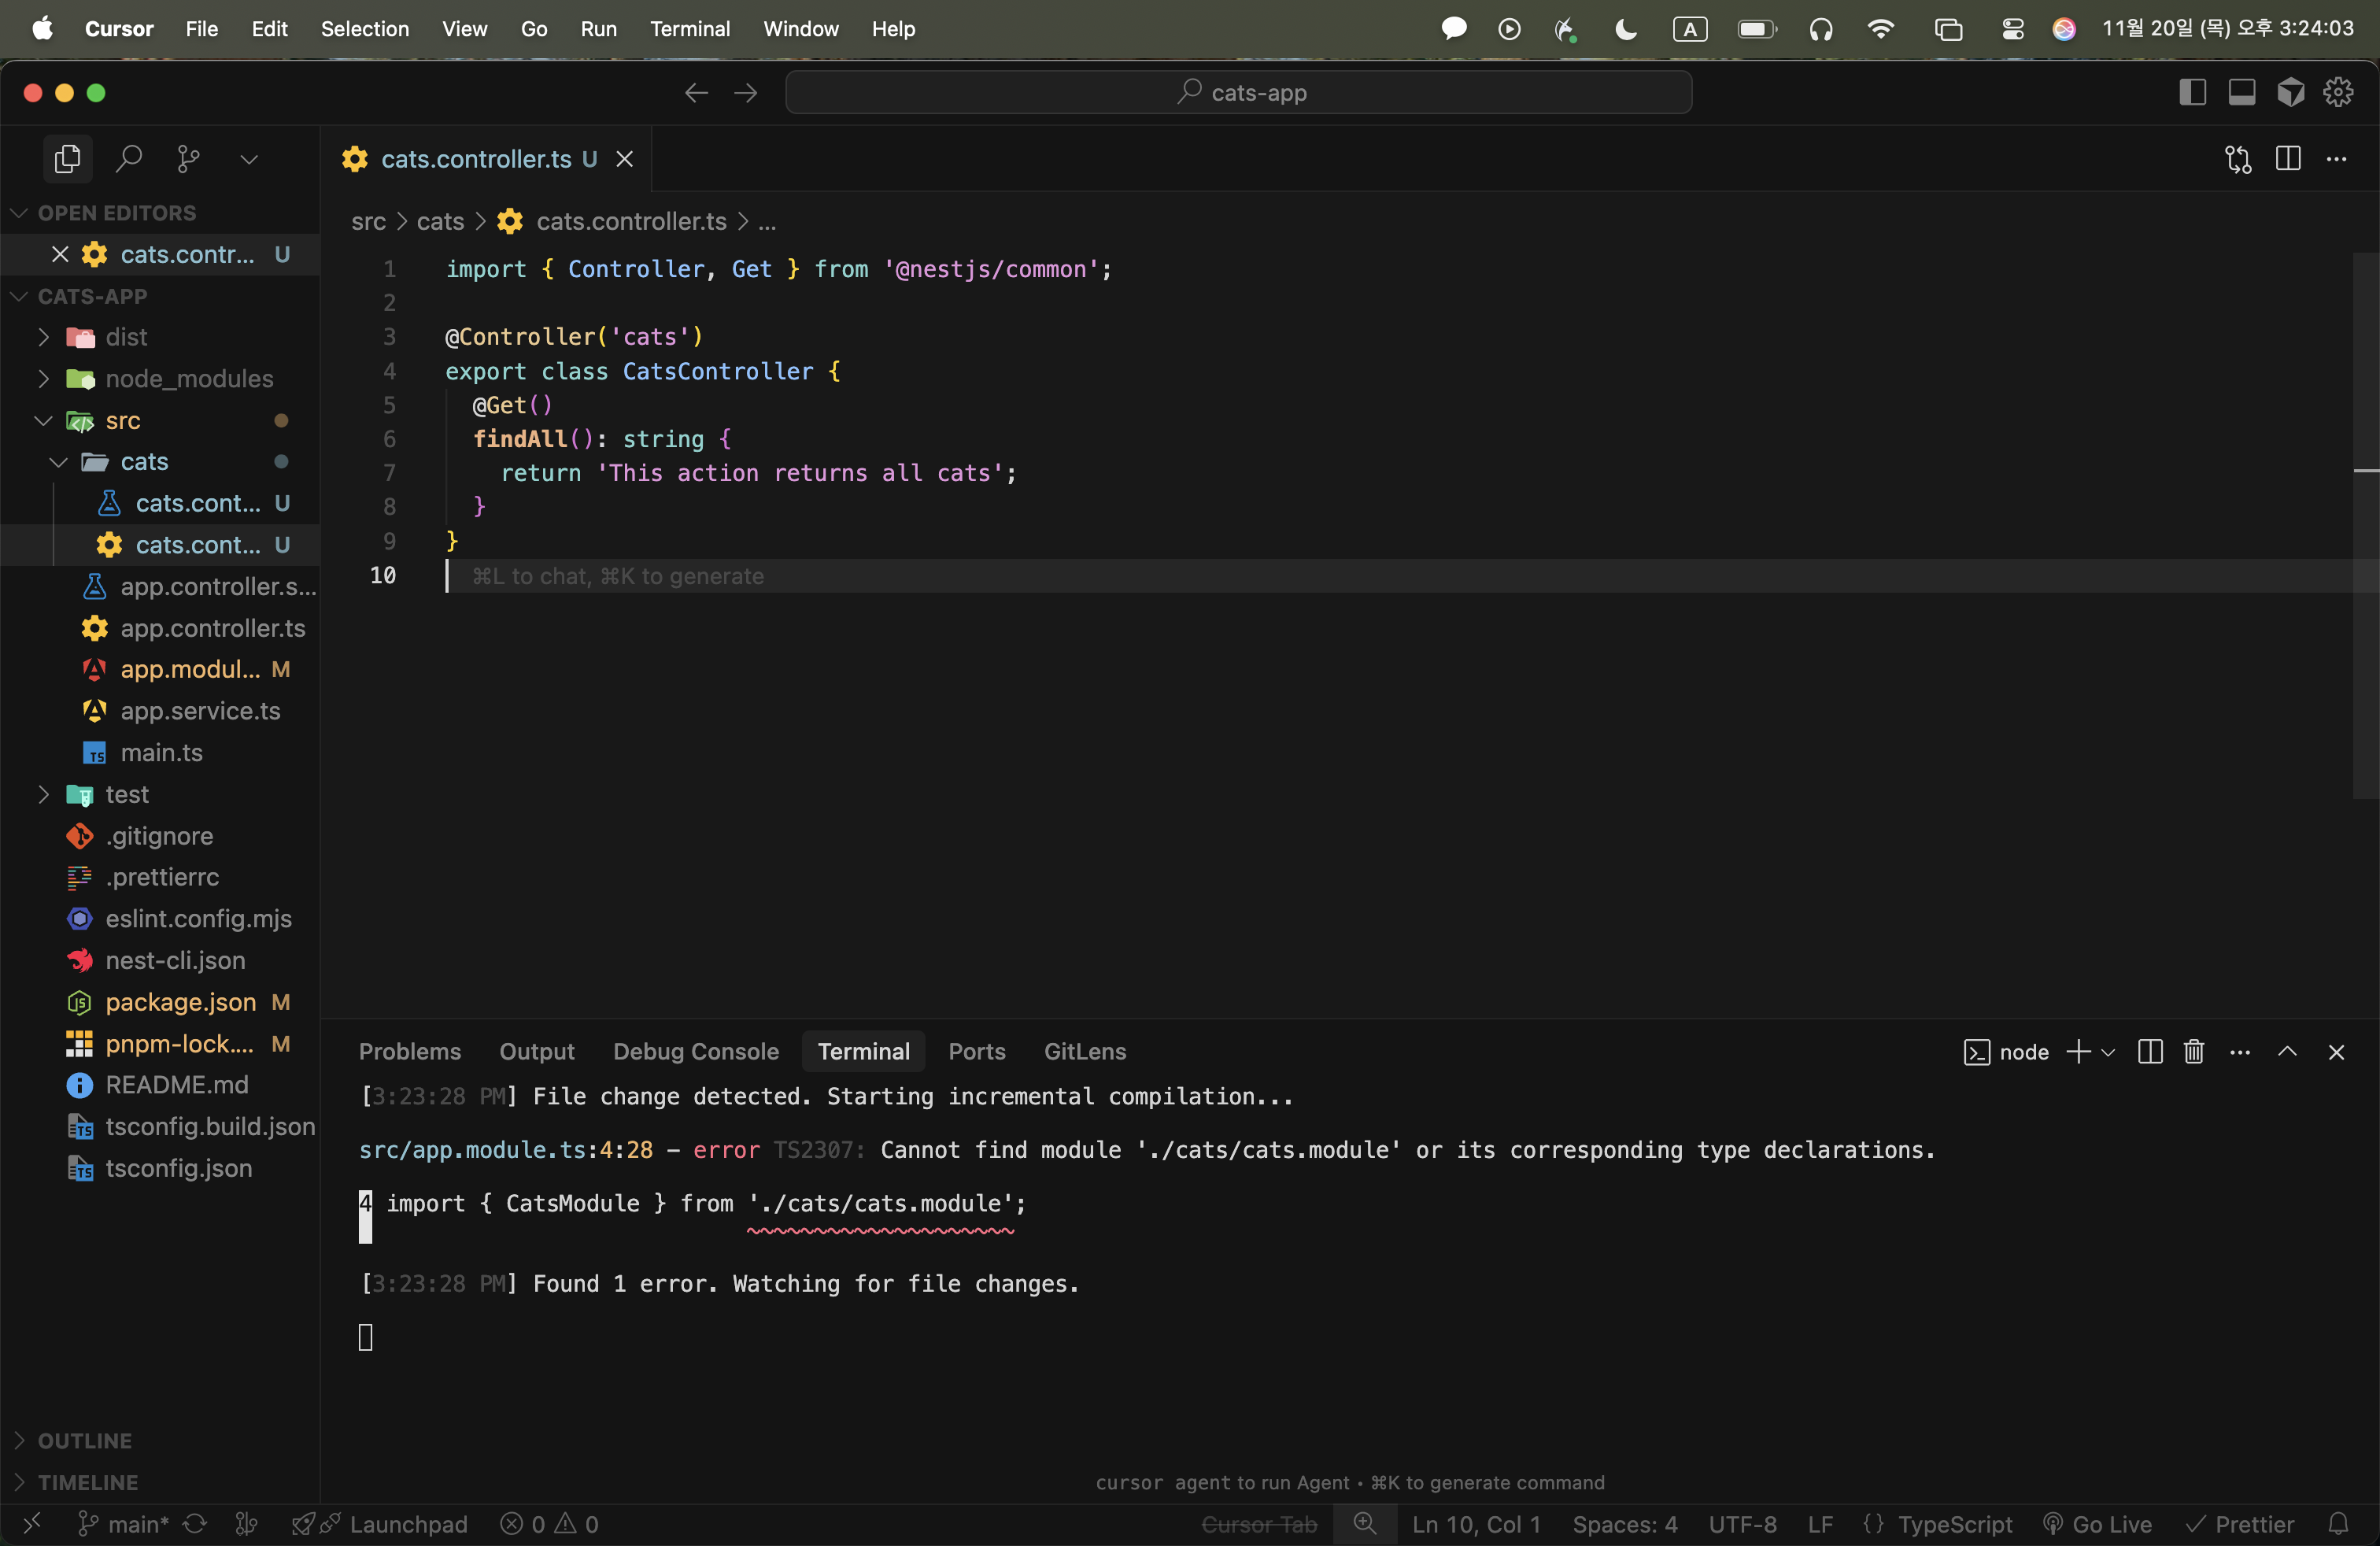This screenshot has width=2380, height=1546.
Task: Open the Source Control view icon
Action: click(188, 158)
